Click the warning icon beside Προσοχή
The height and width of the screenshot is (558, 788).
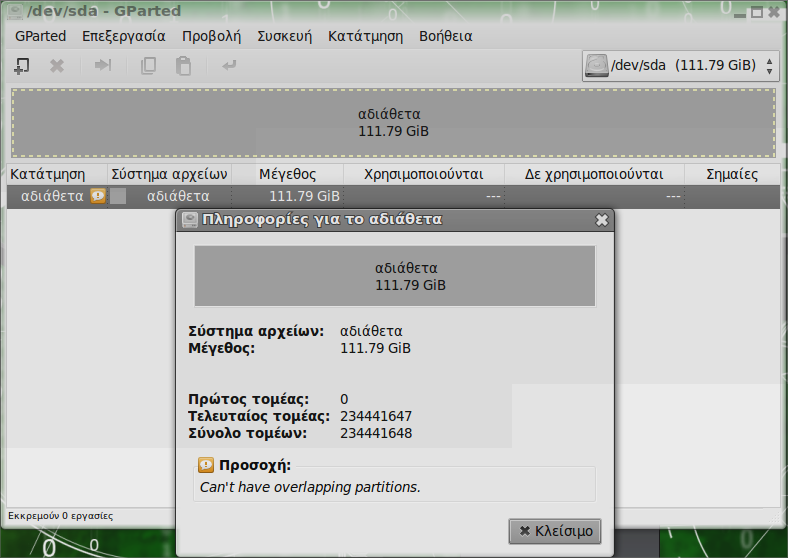click(205, 465)
